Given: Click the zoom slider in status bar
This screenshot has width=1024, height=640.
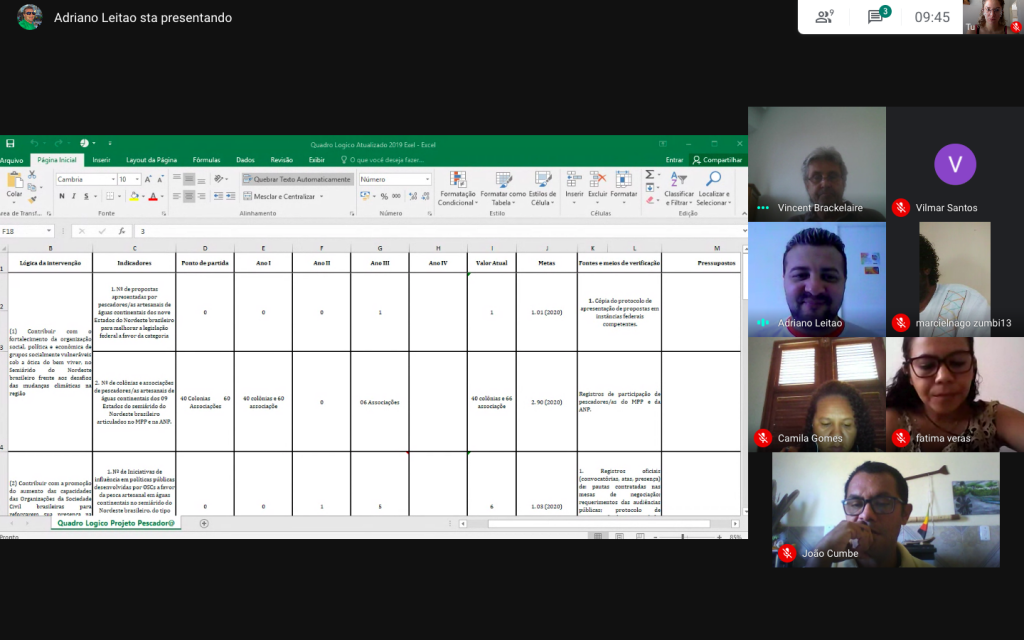Looking at the screenshot, I should click(x=683, y=537).
